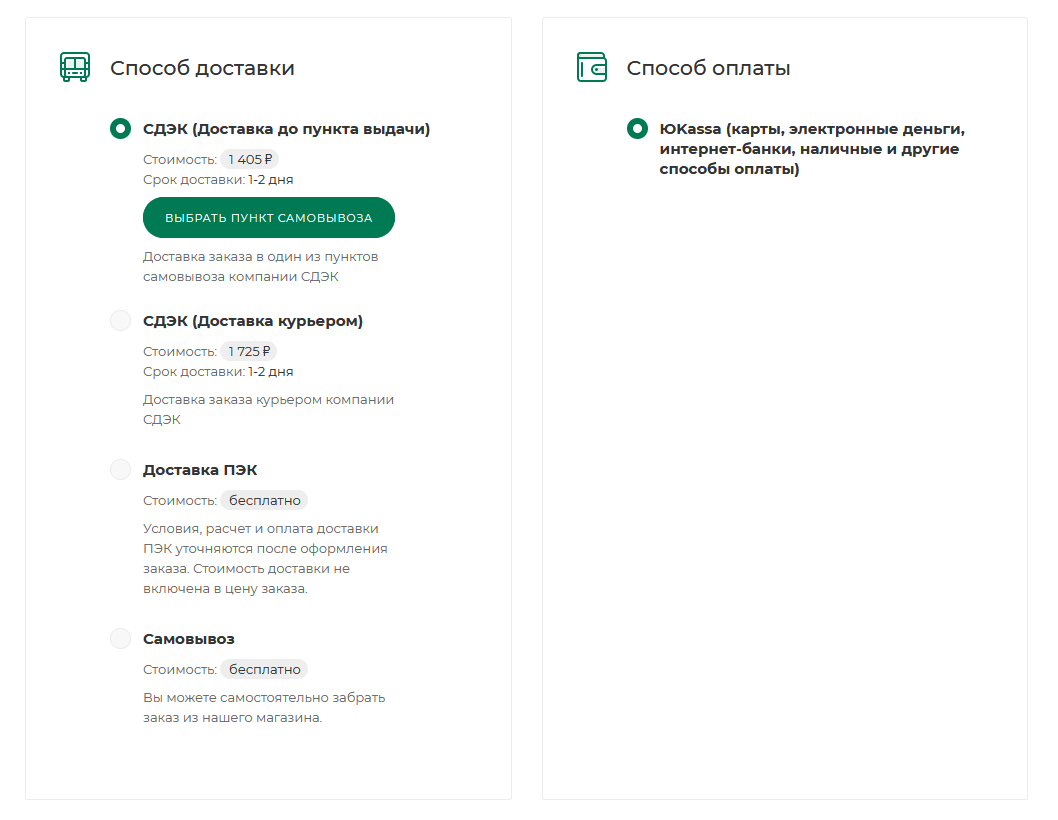Select Самовывоз radio option

[120, 639]
